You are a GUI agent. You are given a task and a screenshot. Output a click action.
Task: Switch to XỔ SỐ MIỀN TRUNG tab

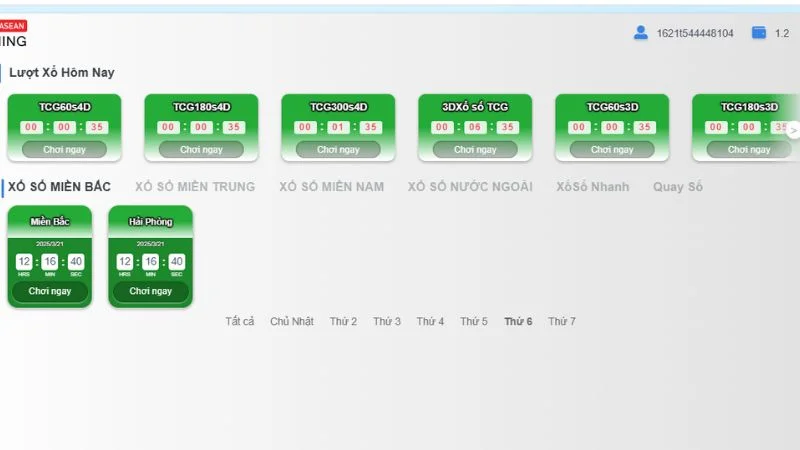point(195,187)
